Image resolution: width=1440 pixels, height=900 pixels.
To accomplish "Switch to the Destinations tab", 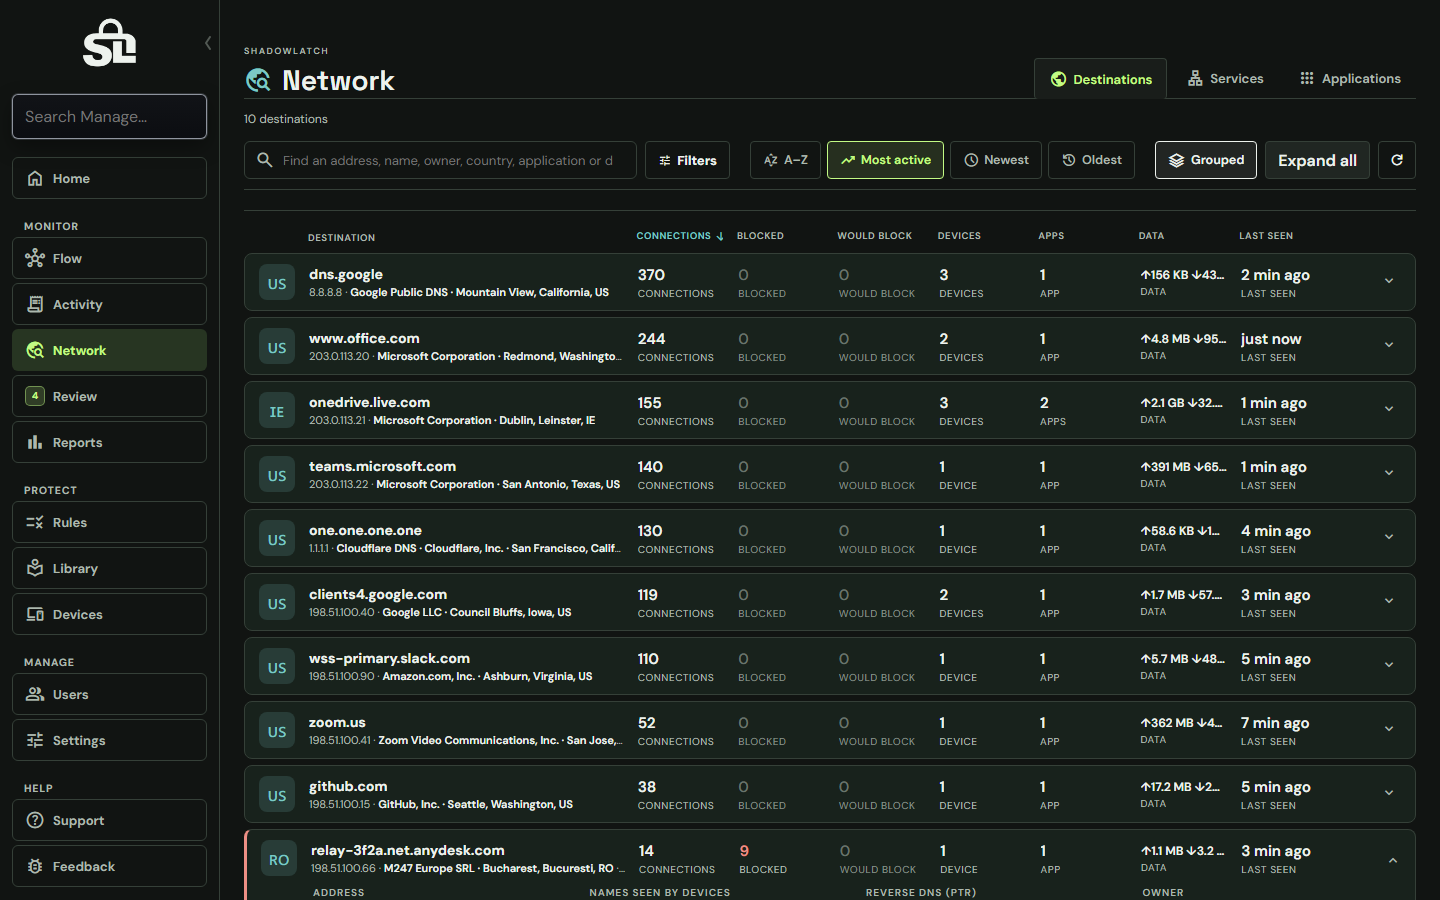I will 1100,79.
